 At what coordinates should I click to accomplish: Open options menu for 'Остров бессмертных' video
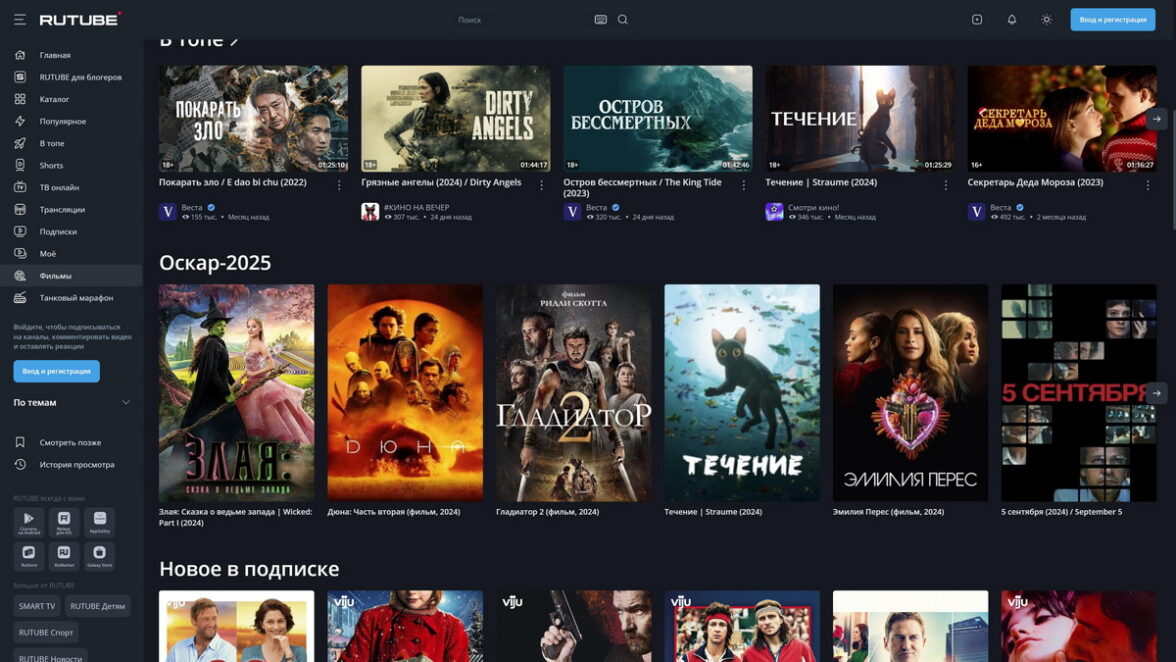pos(743,185)
